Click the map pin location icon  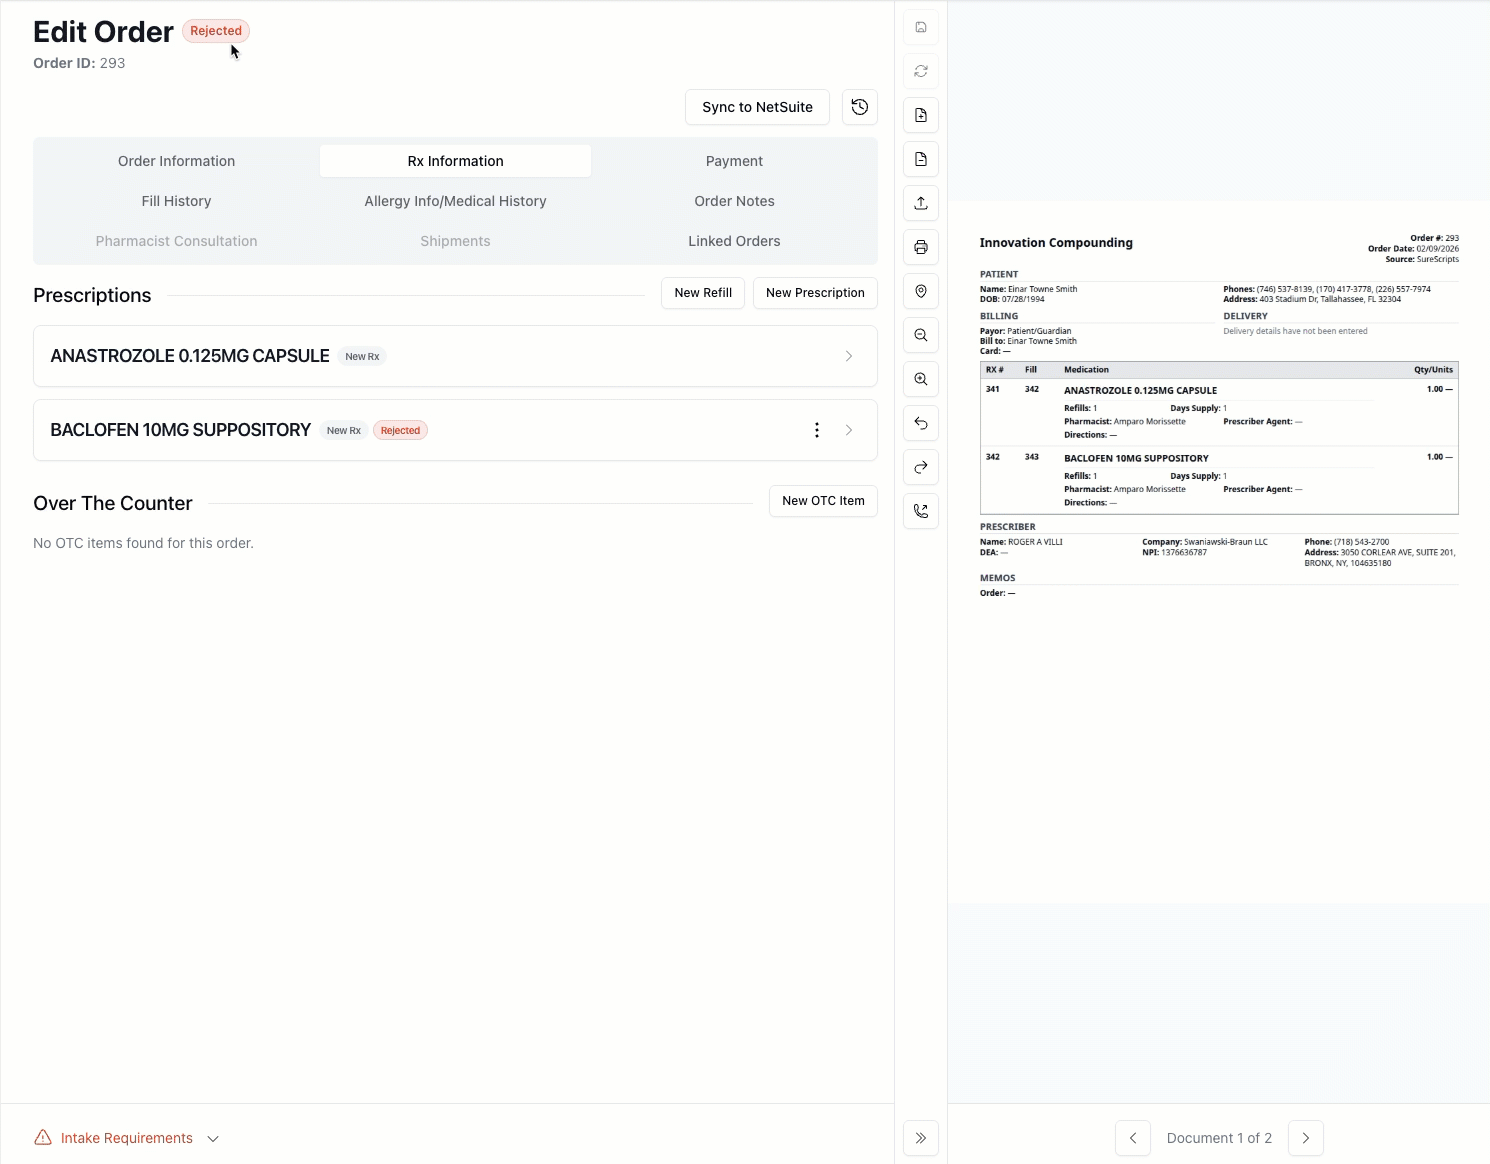pyautogui.click(x=921, y=291)
